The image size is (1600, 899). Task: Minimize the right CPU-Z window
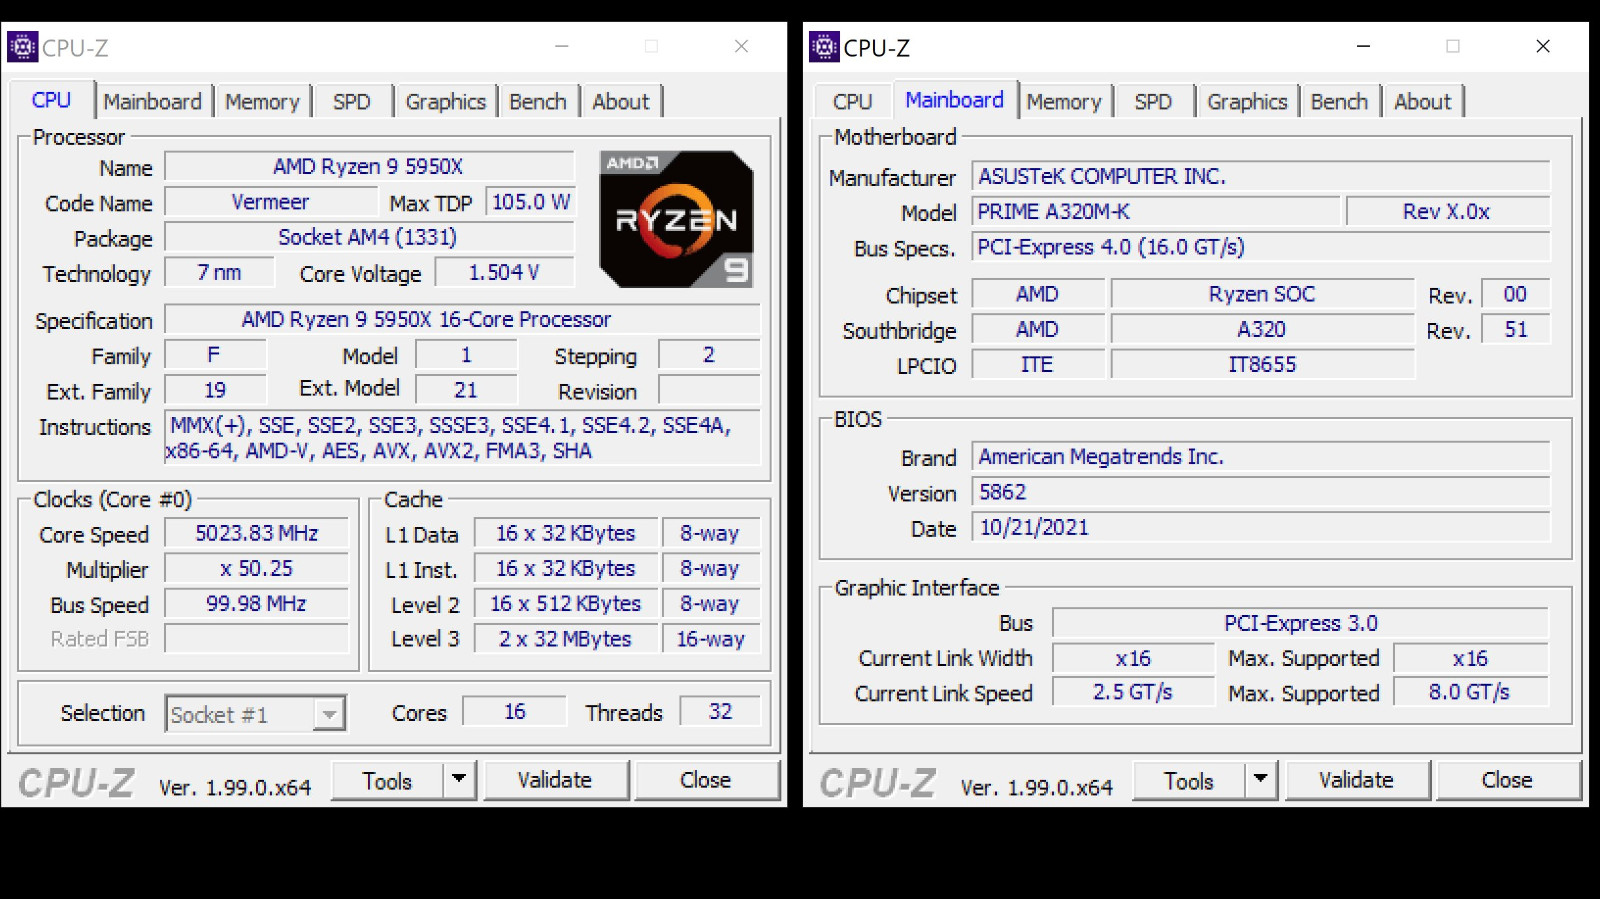1363,46
